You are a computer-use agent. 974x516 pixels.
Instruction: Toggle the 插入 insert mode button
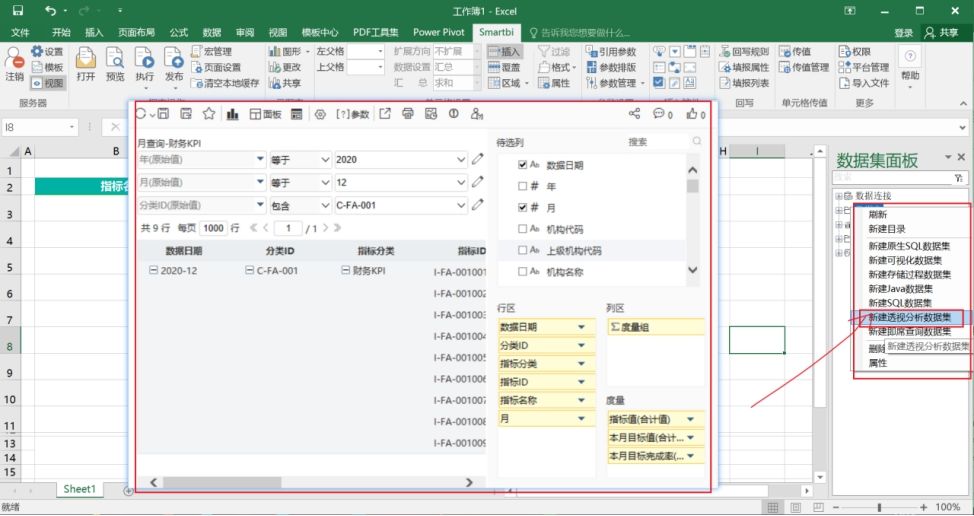click(504, 52)
